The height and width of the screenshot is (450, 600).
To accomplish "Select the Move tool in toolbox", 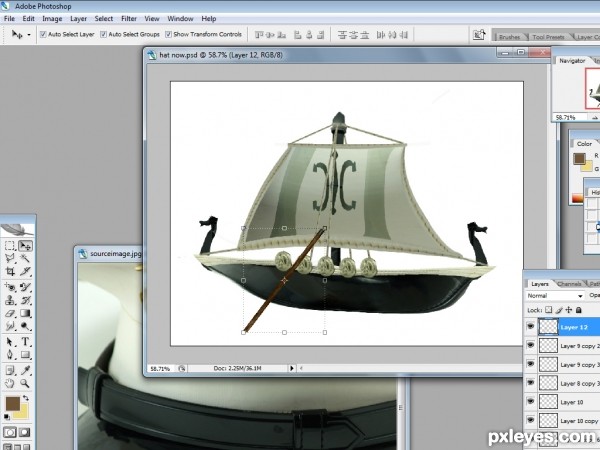I will tap(25, 246).
